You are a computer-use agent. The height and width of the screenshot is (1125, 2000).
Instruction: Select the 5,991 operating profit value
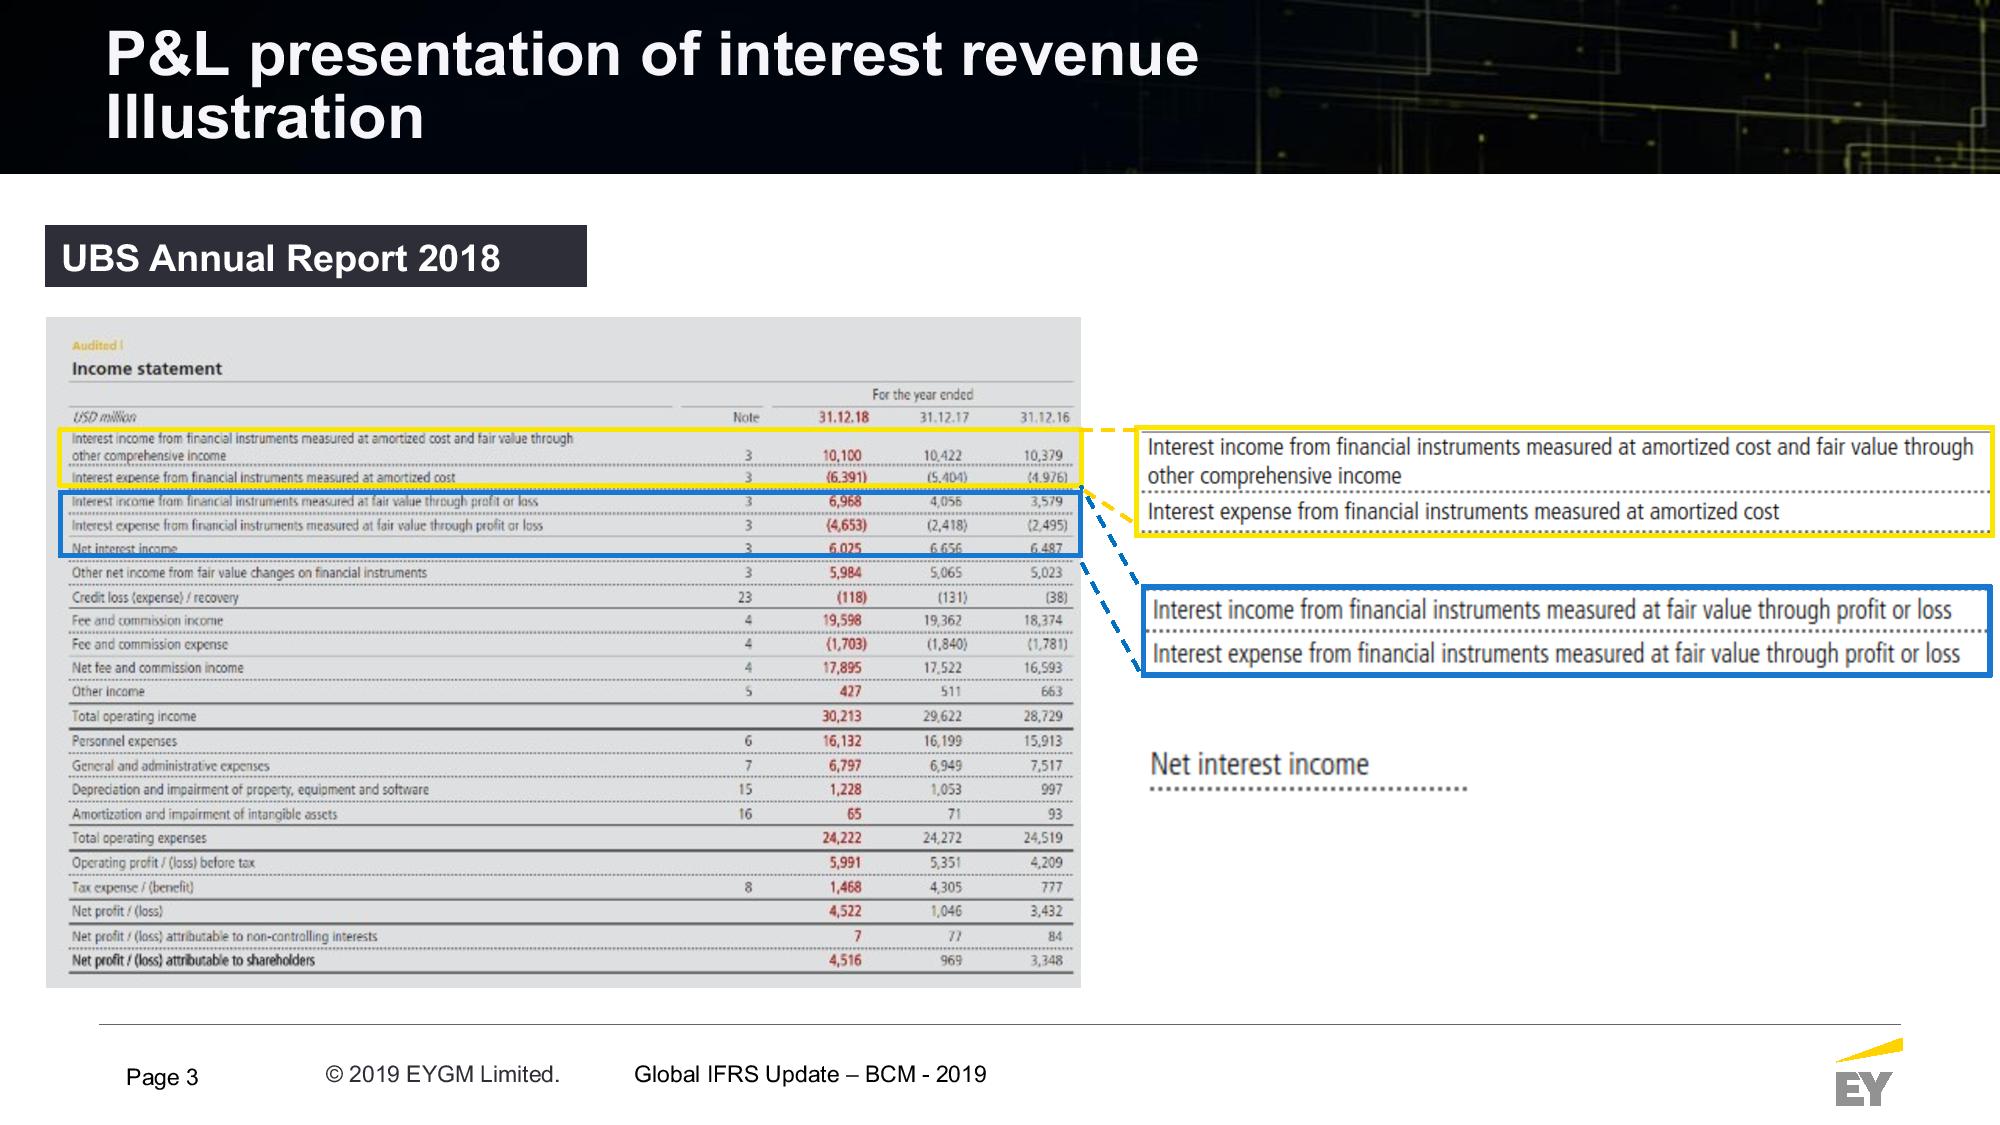point(845,863)
